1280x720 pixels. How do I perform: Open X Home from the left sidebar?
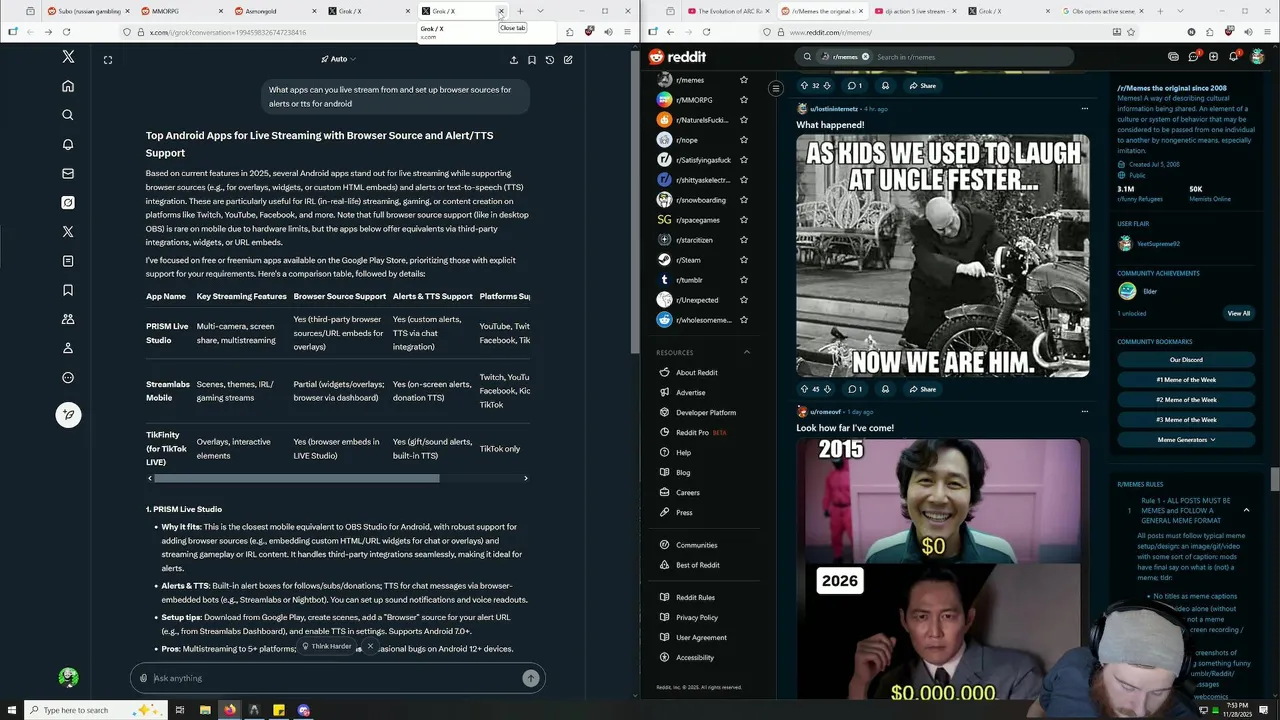tap(68, 86)
